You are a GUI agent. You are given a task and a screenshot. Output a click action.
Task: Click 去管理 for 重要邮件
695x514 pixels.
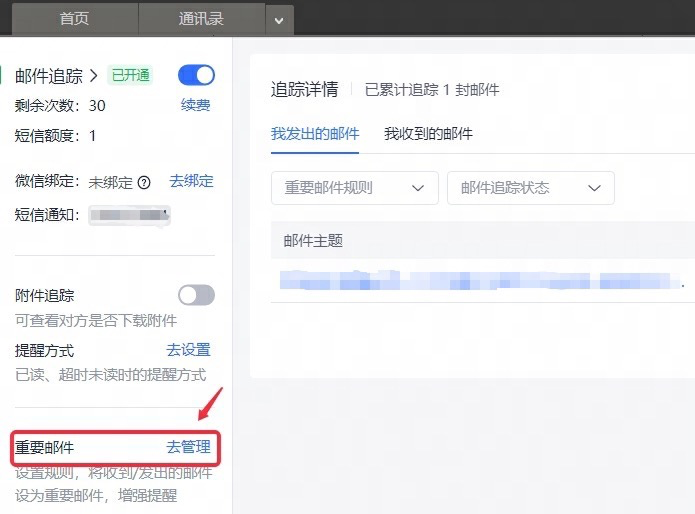188,447
